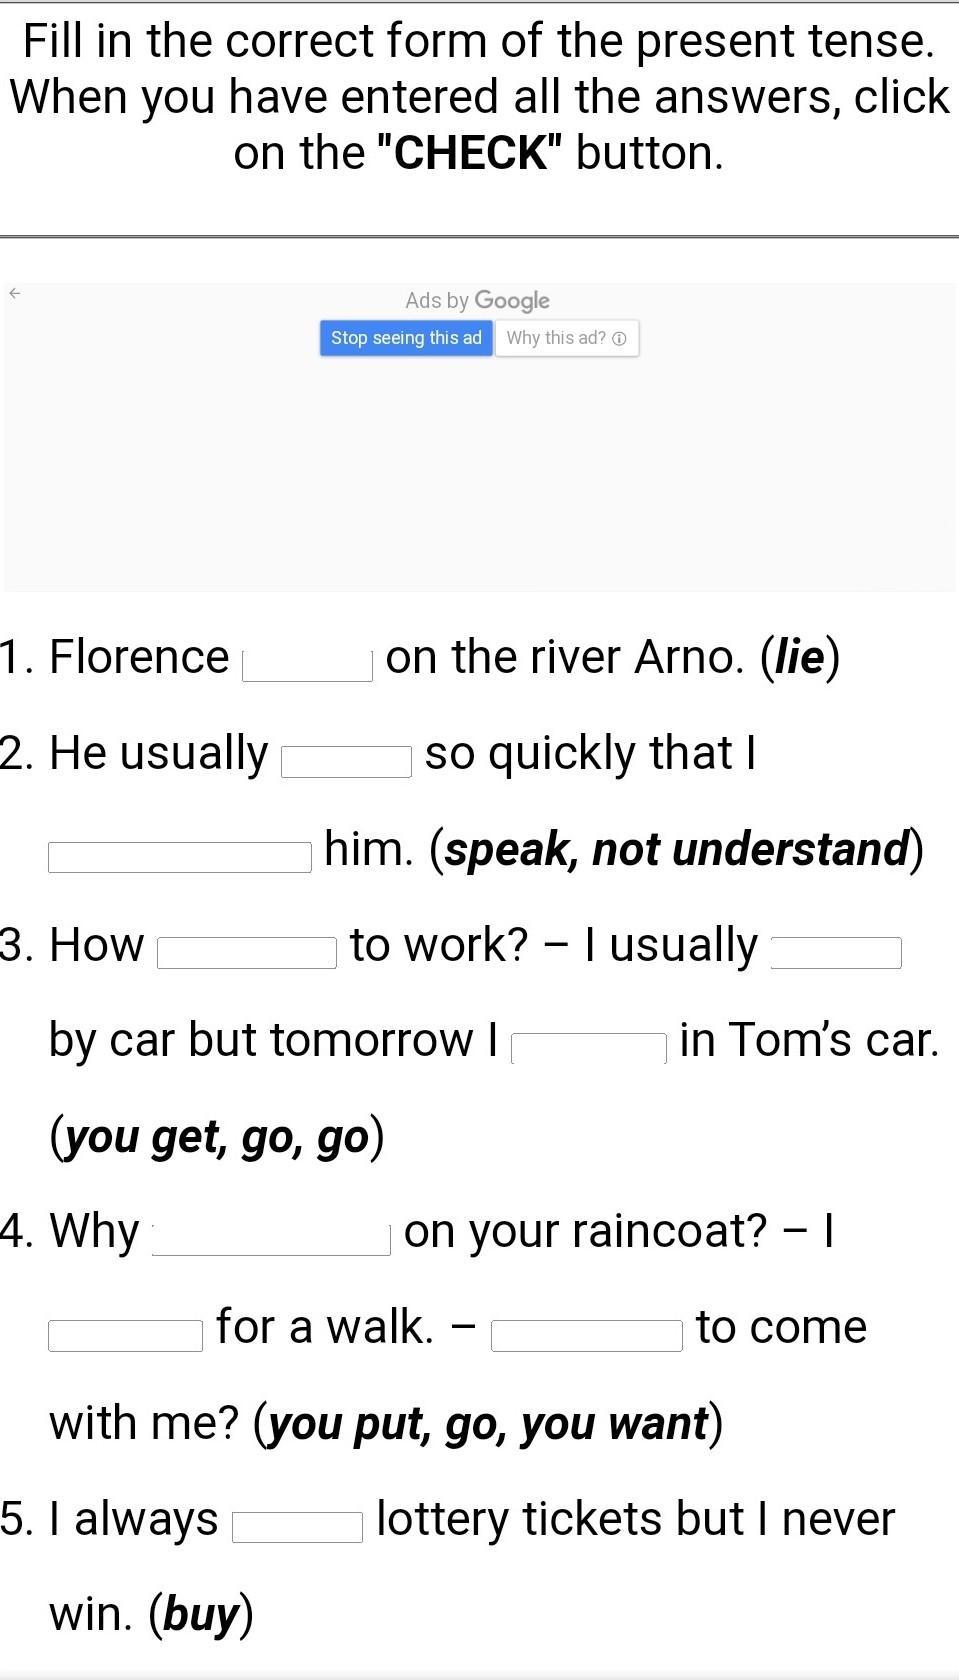Click the Google logo in the ad header
Viewport: 959px width, 1680px height.
click(512, 300)
